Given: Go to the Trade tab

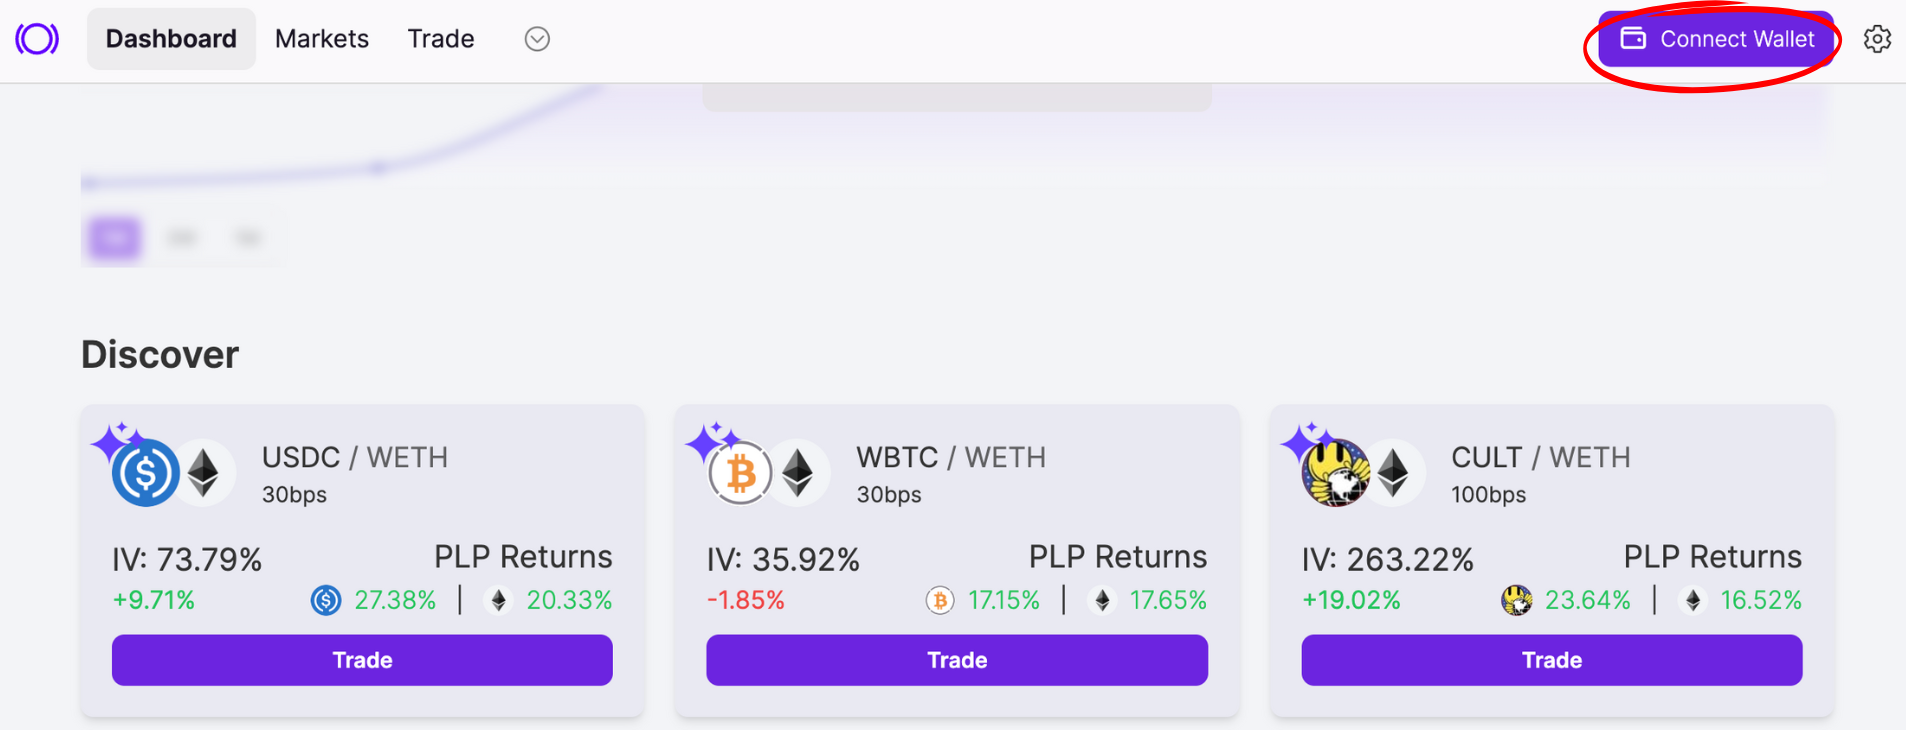Looking at the screenshot, I should point(441,39).
